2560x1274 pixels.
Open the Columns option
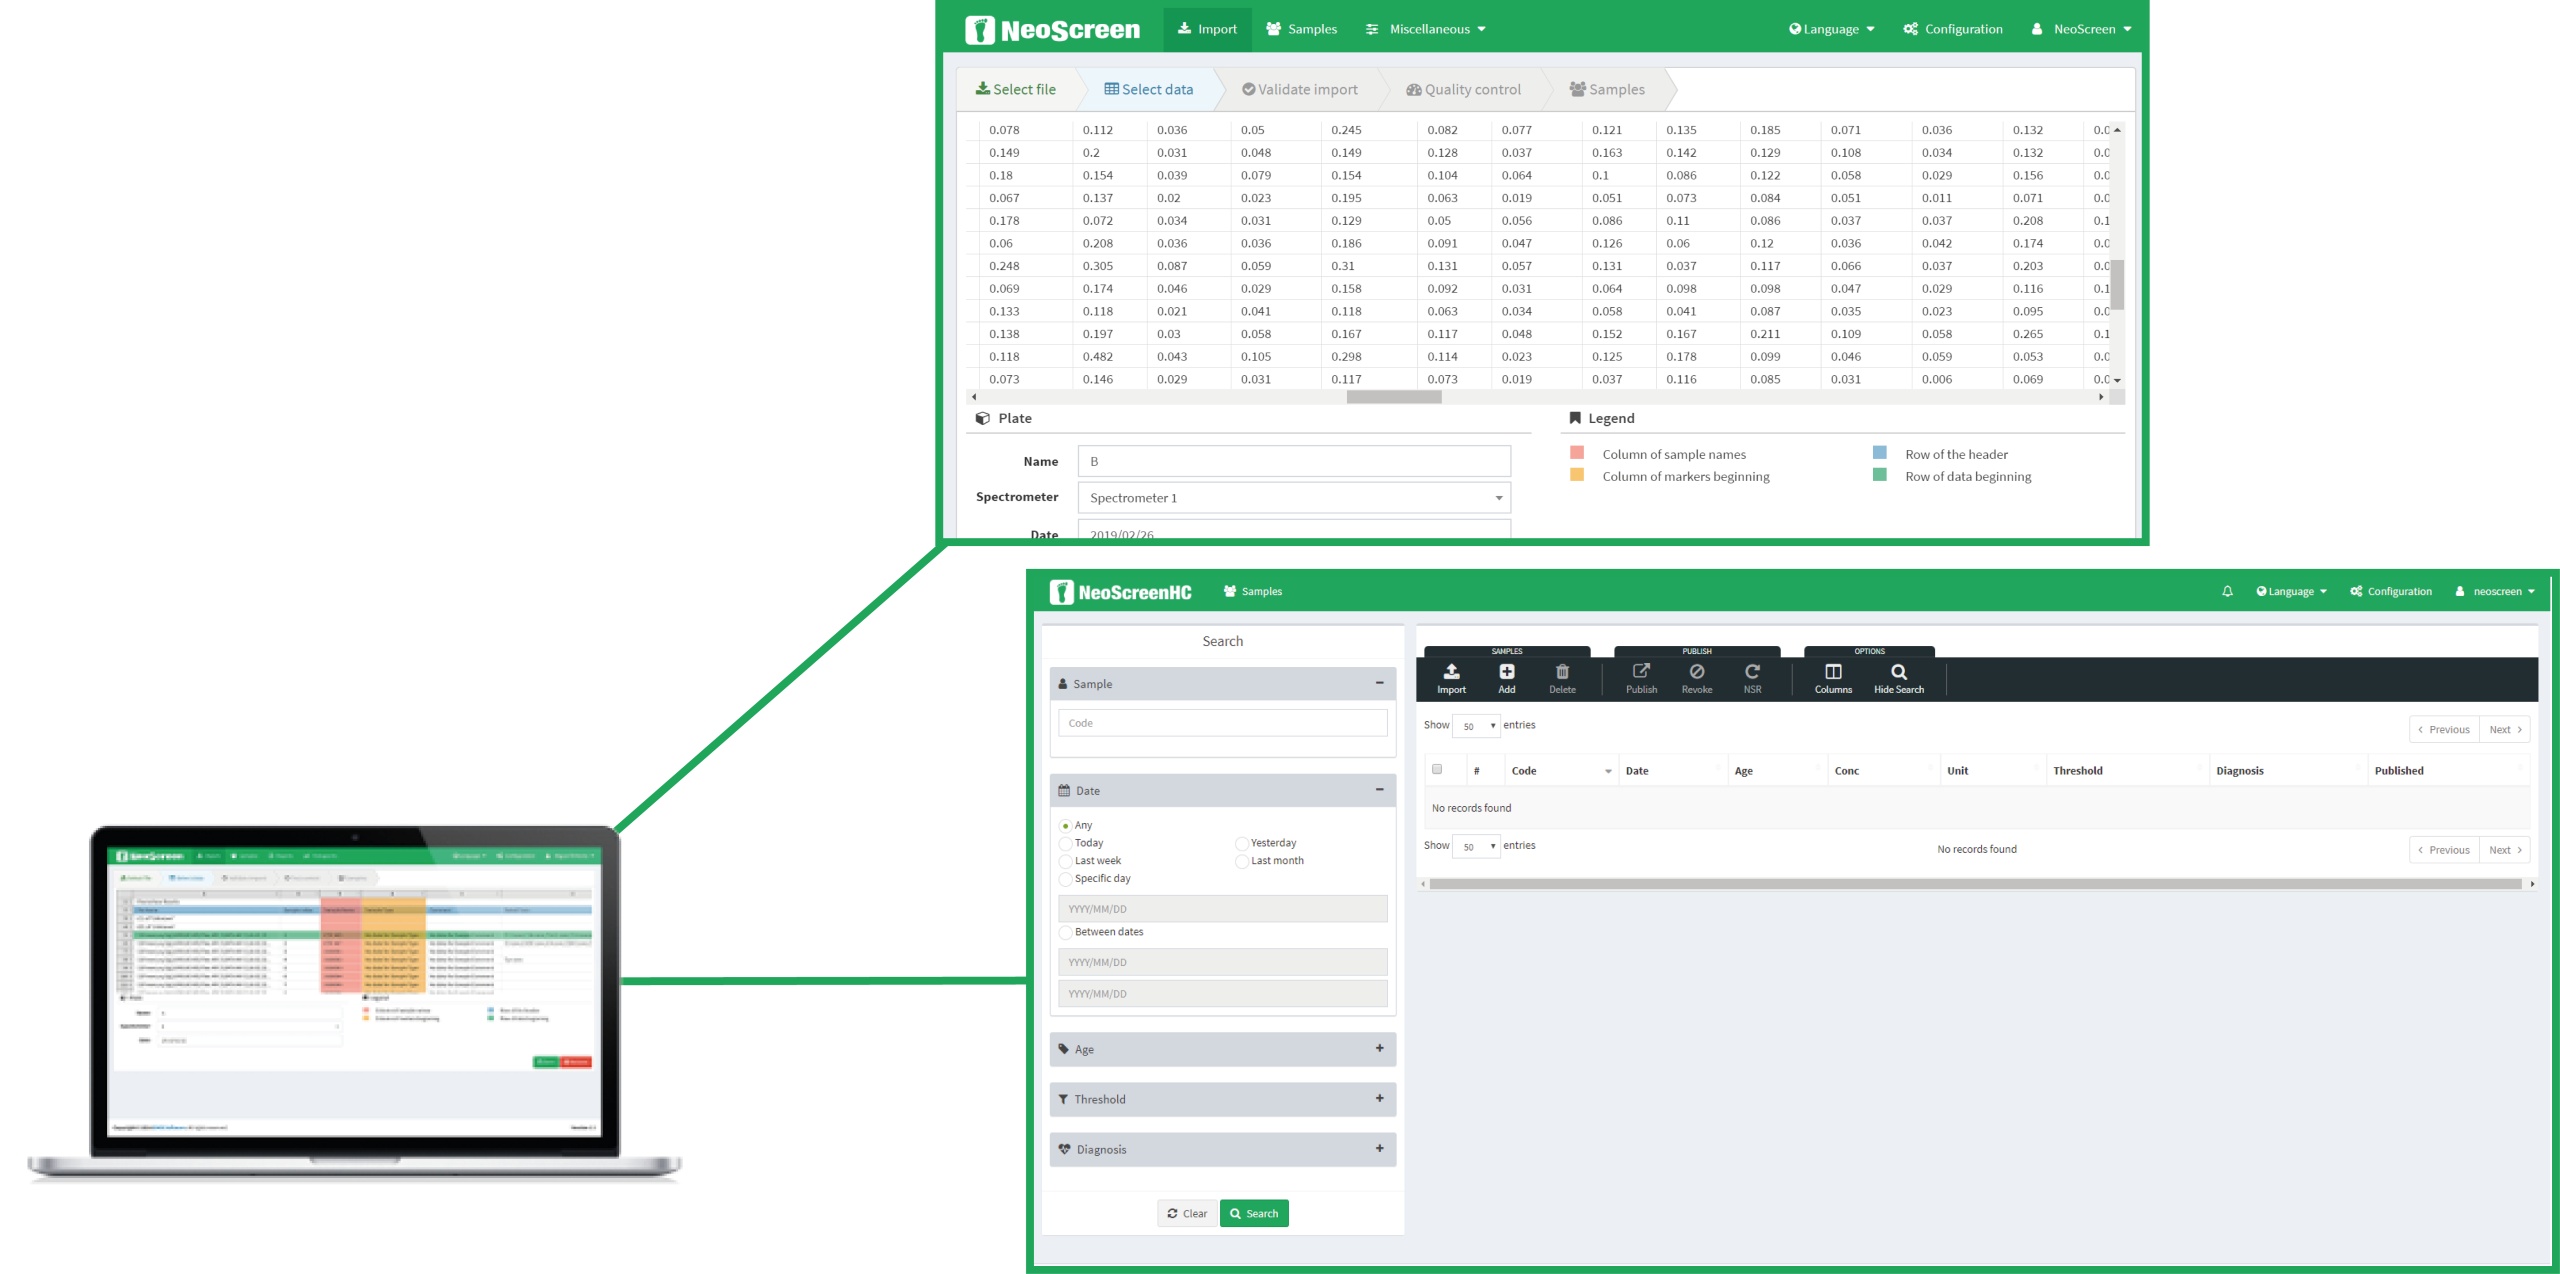click(1833, 678)
